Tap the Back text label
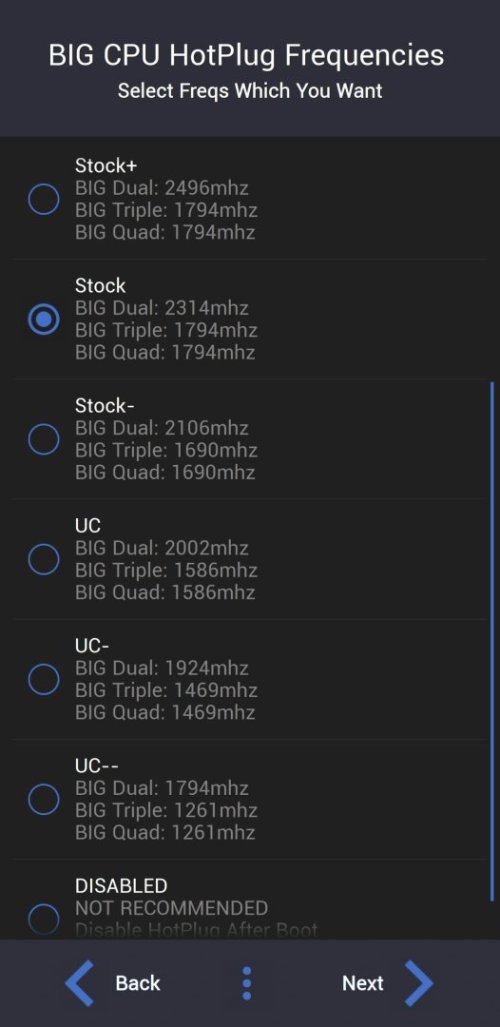This screenshot has height=1027, width=500. (x=138, y=983)
